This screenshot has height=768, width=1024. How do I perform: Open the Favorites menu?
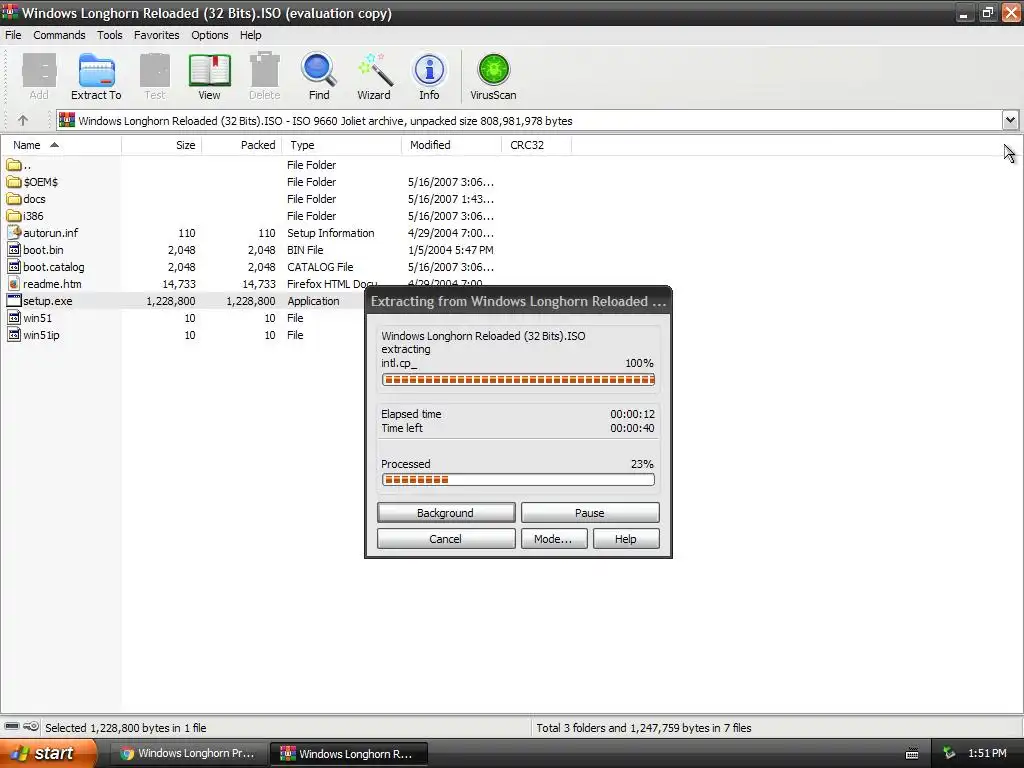[157, 35]
